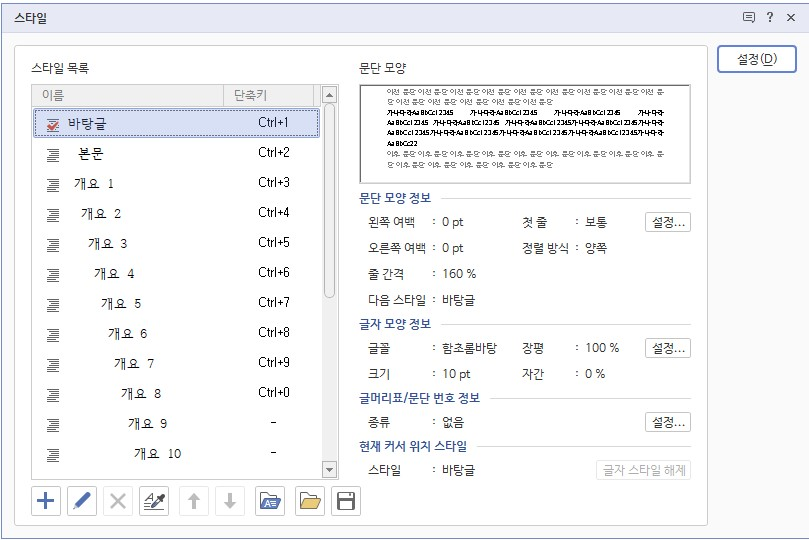Screen dimensions: 809x540
Task: Select the 본문 style
Action: coord(176,153)
